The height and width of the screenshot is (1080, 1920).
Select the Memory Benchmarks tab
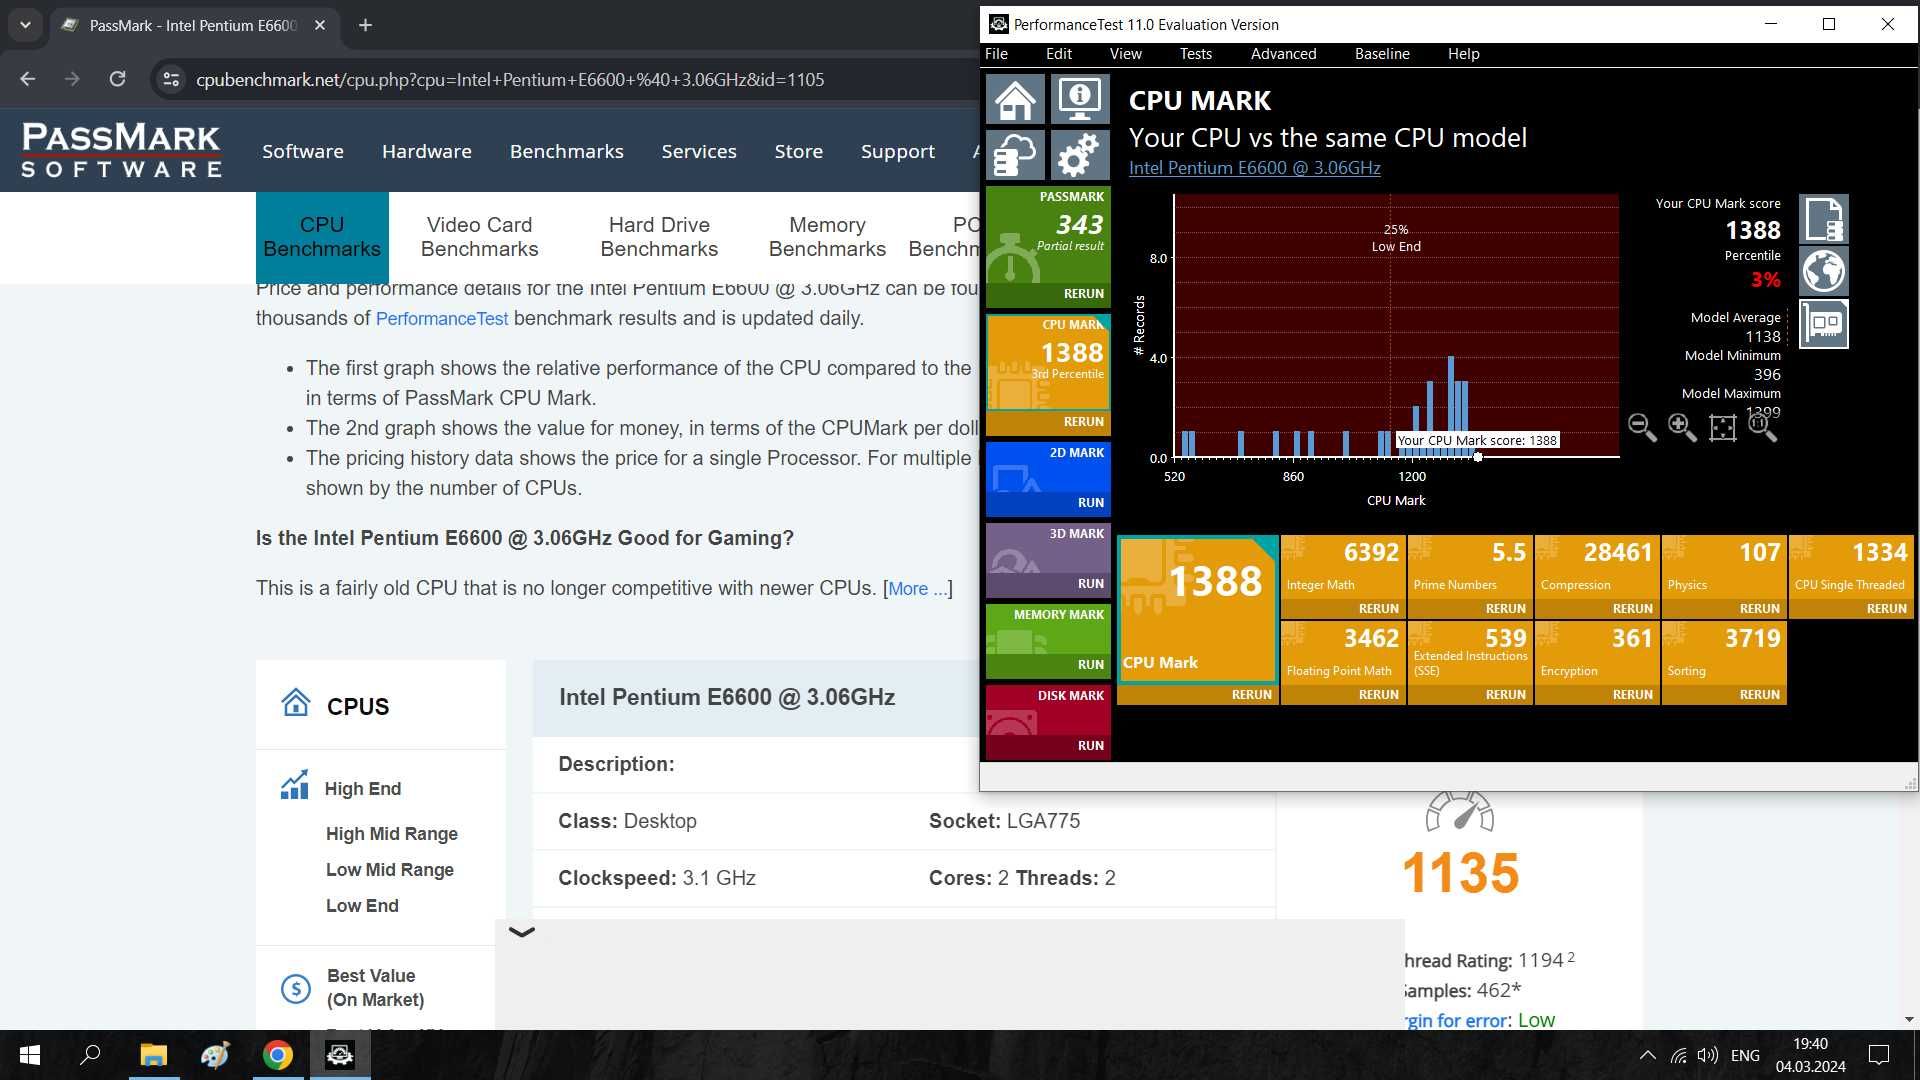(827, 237)
